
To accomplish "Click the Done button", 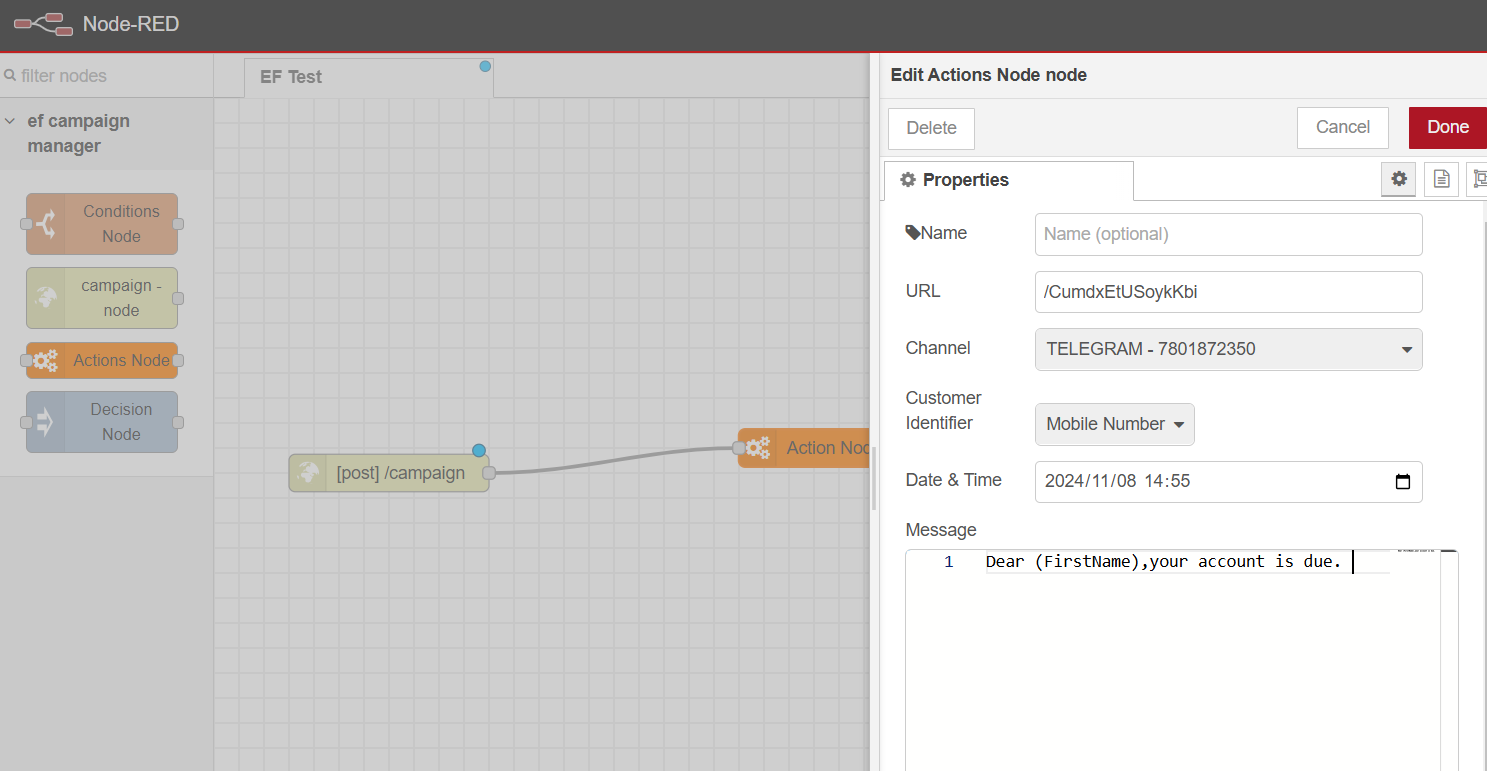I will pyautogui.click(x=1447, y=127).
